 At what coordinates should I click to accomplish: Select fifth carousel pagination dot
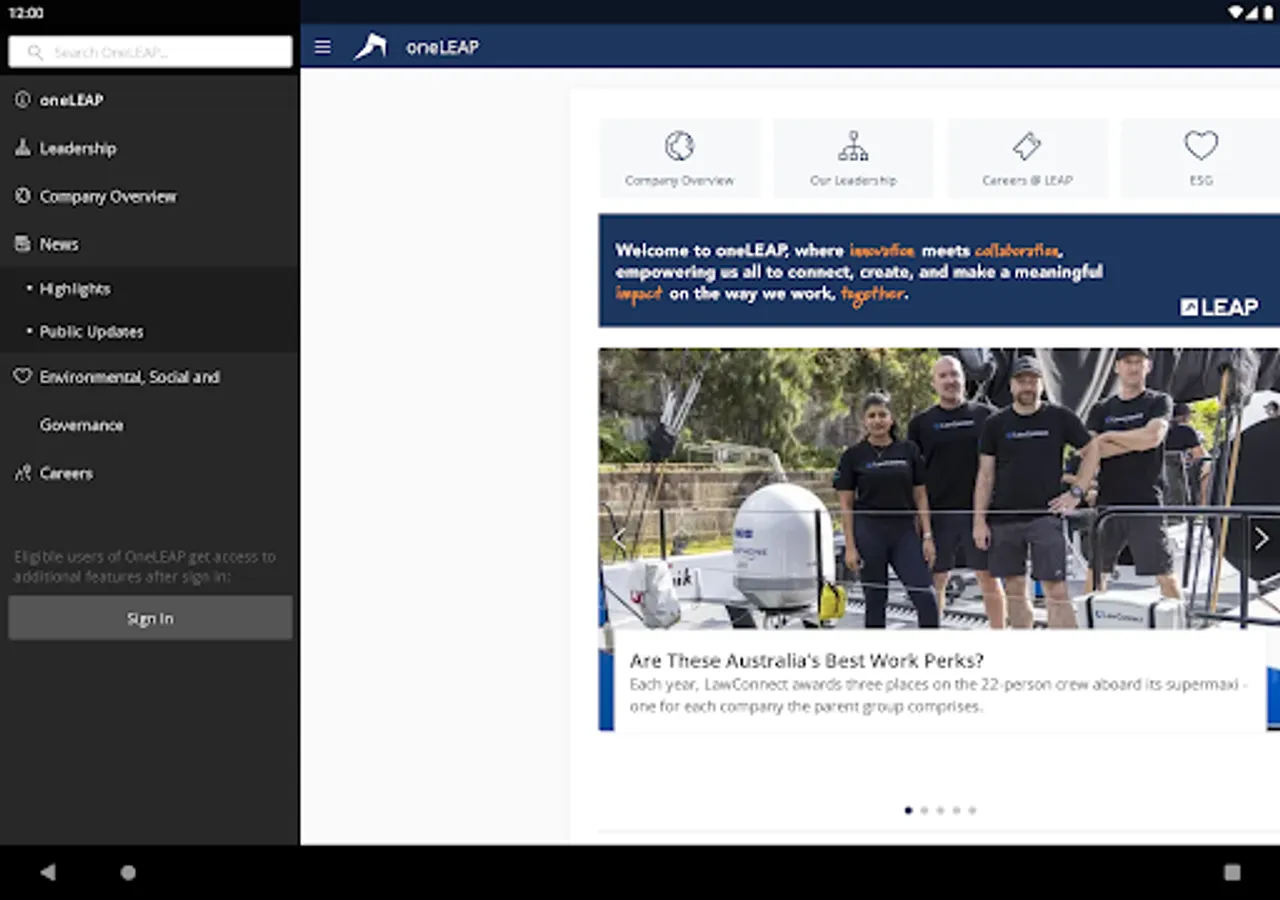point(972,810)
